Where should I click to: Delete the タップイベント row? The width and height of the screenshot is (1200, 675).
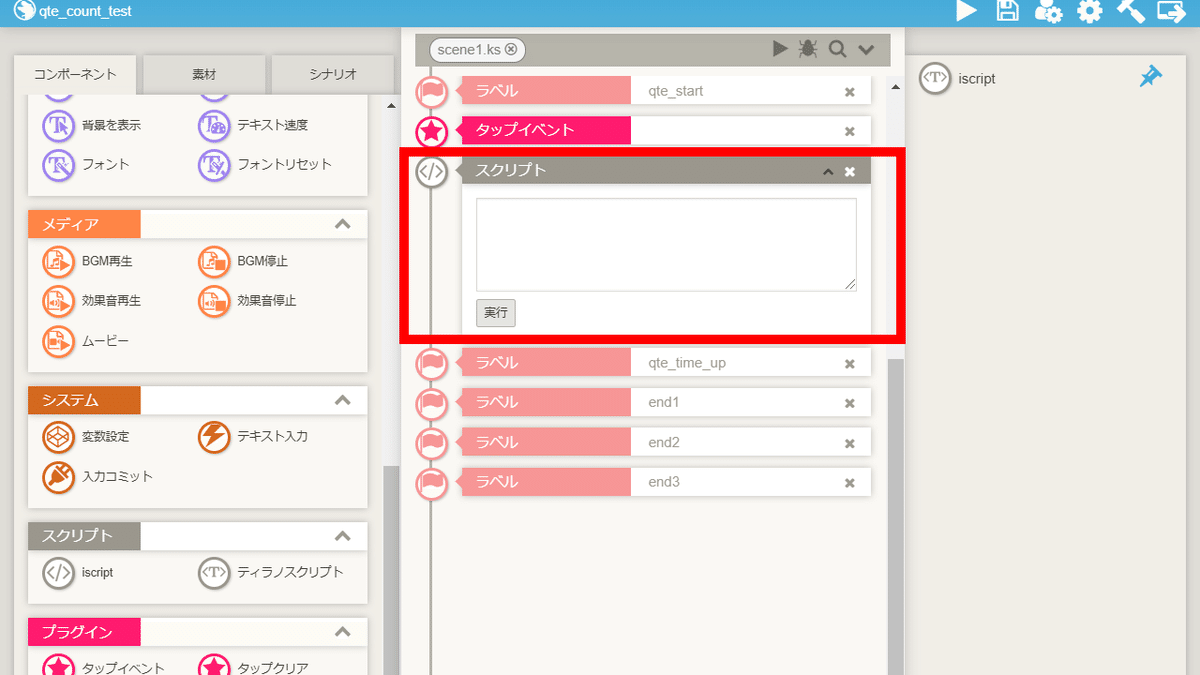click(850, 131)
